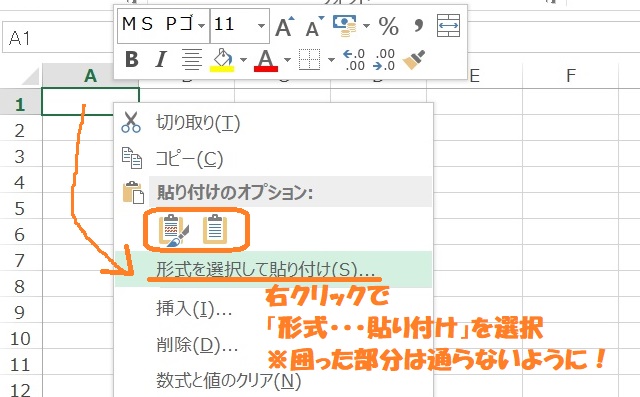Click Merge and Center icon
The width and height of the screenshot is (640, 397).
pyautogui.click(x=448, y=26)
